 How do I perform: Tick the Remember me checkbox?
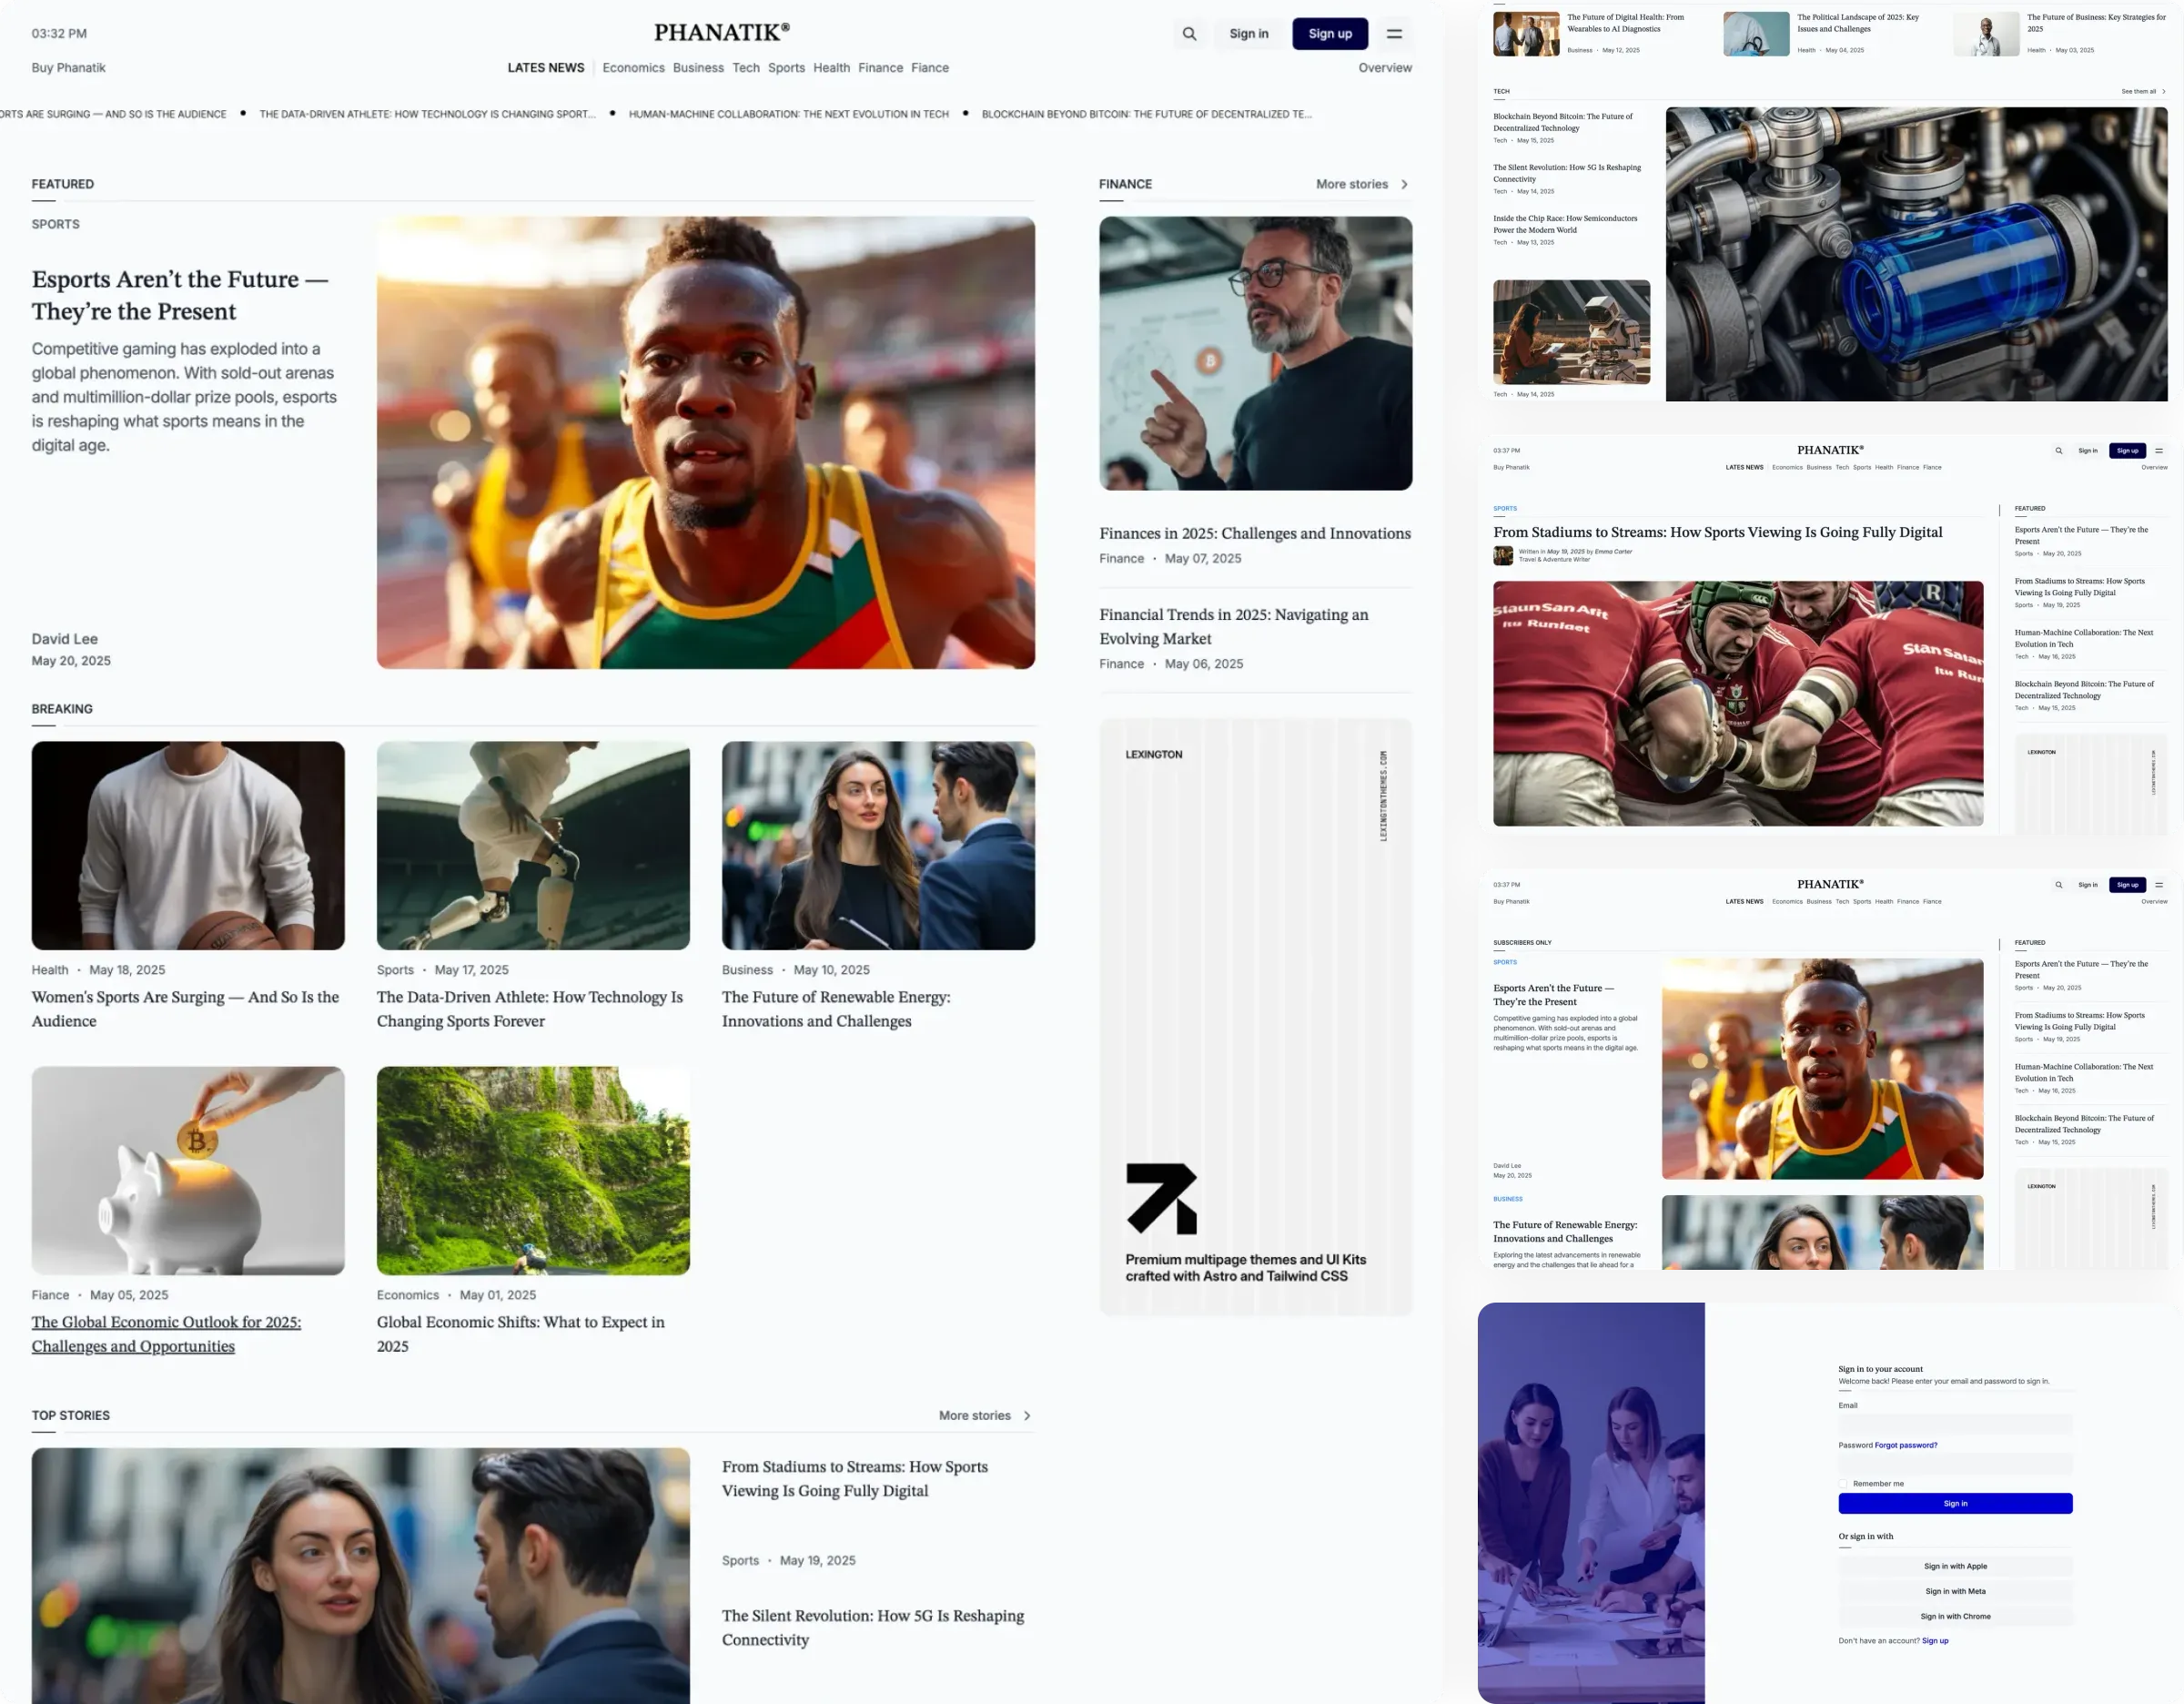coord(1843,1483)
